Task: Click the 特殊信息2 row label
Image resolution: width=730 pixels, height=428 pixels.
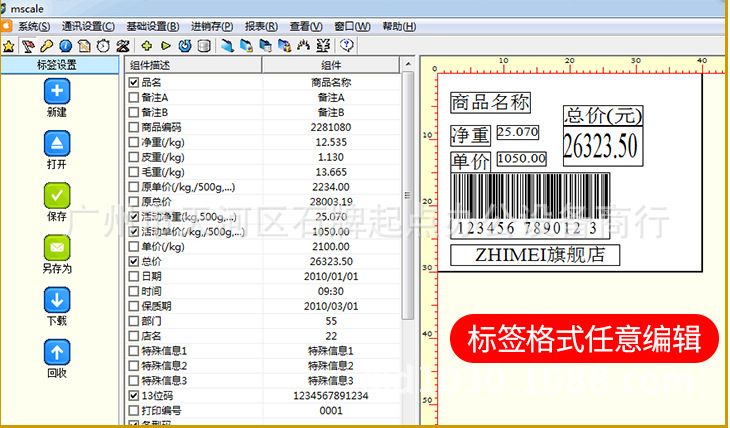Action: pos(164,366)
